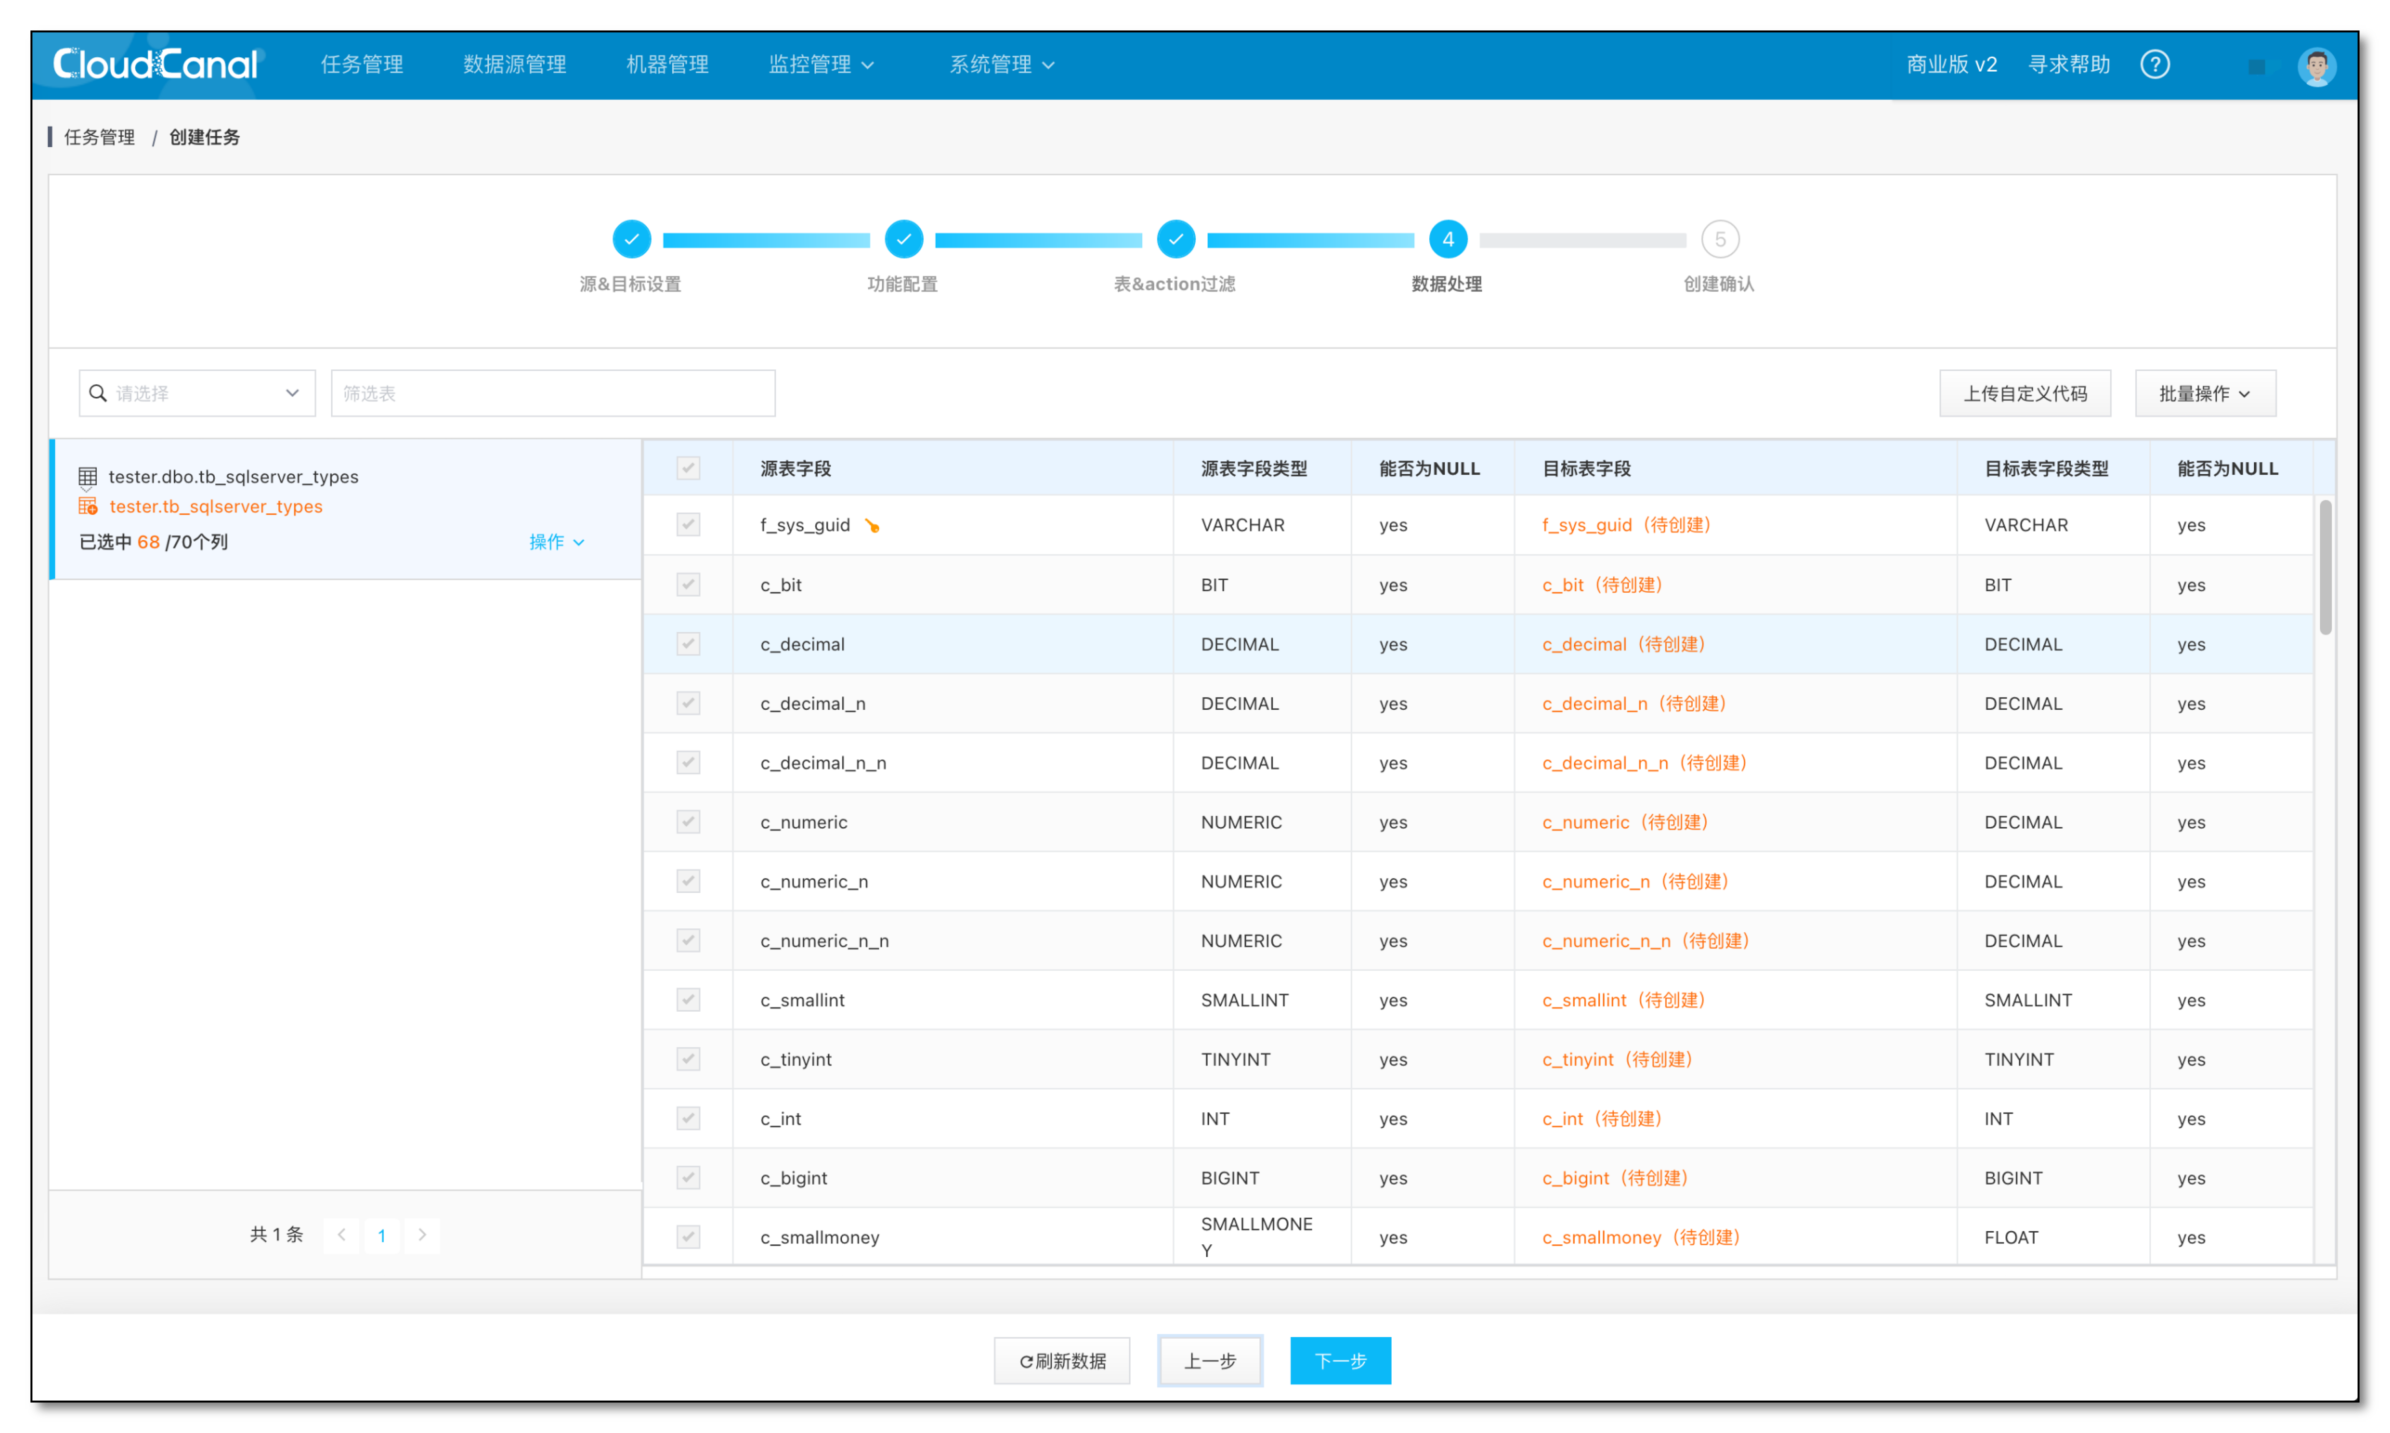Toggle the select-all header checkbox
2390x1433 pixels.
(x=688, y=468)
